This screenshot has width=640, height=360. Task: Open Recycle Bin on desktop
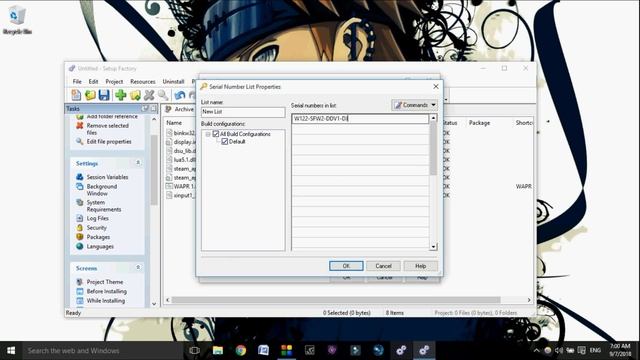coord(17,19)
